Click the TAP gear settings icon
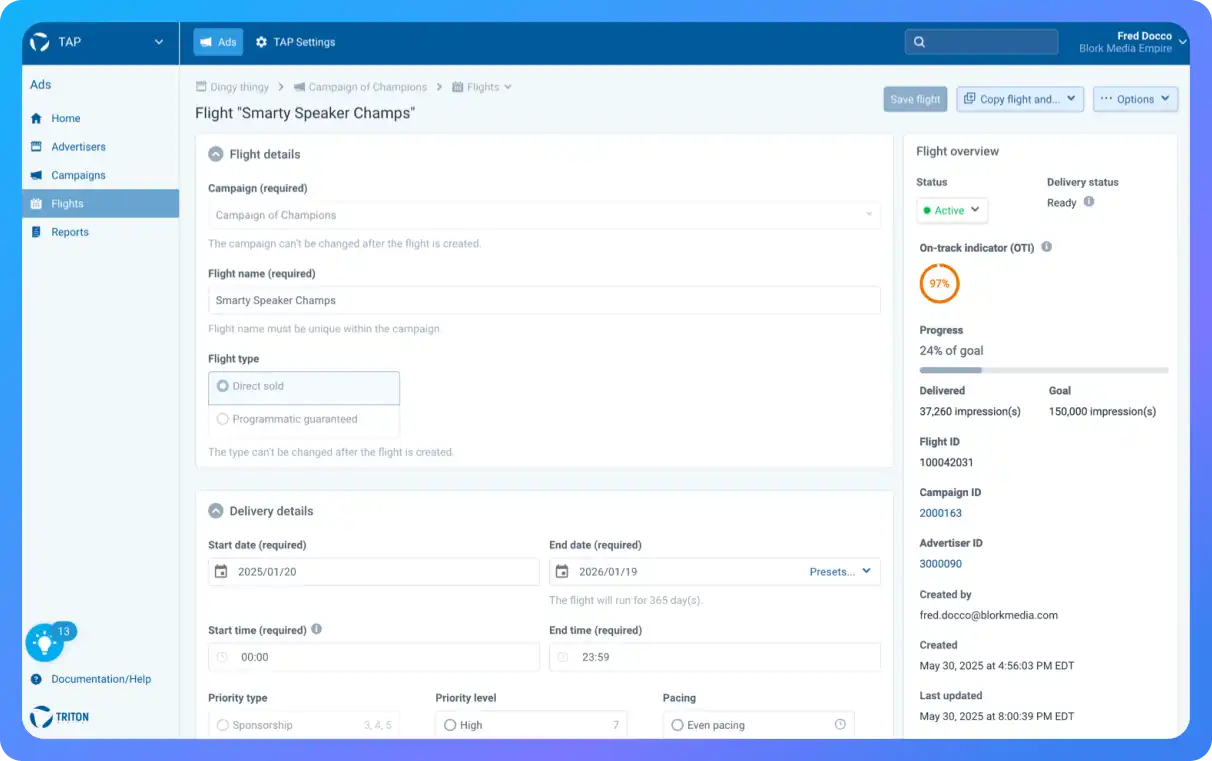 click(261, 42)
